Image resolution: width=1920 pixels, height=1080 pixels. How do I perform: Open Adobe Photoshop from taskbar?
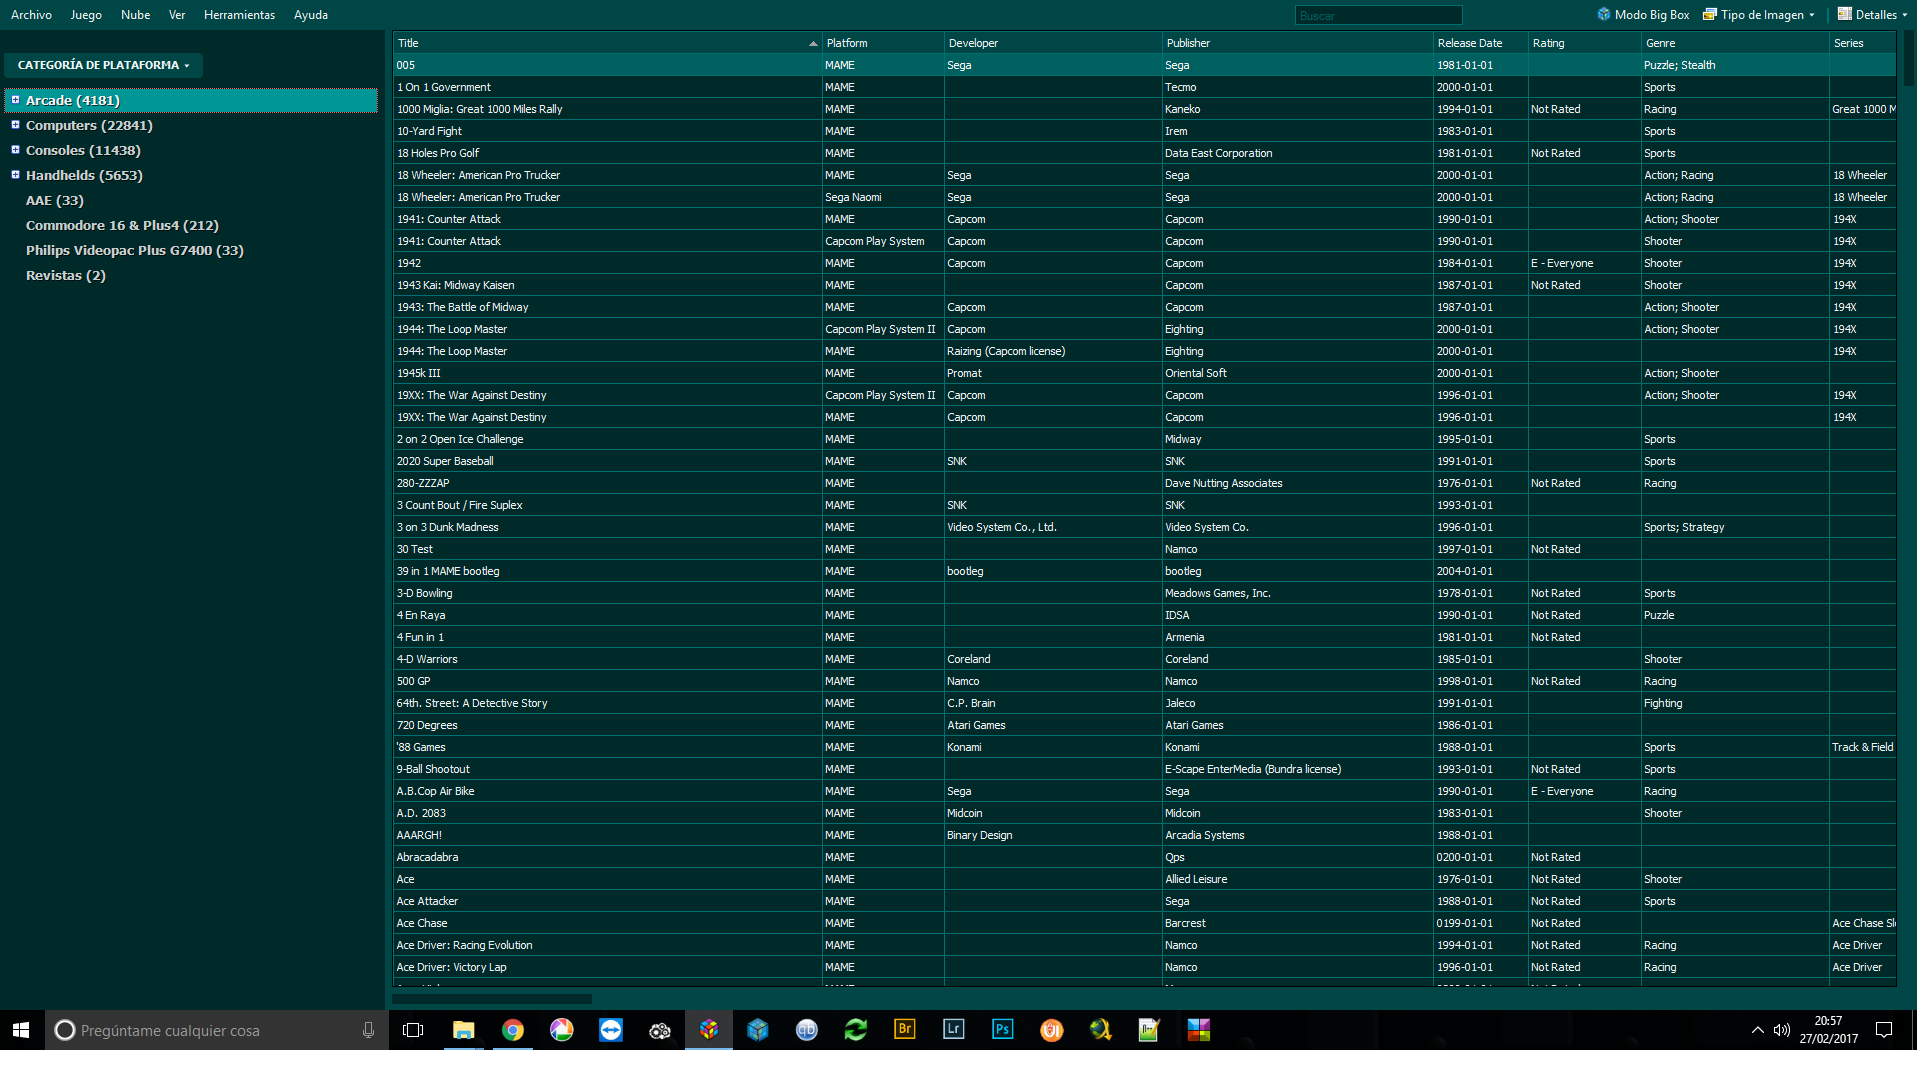(1002, 1029)
